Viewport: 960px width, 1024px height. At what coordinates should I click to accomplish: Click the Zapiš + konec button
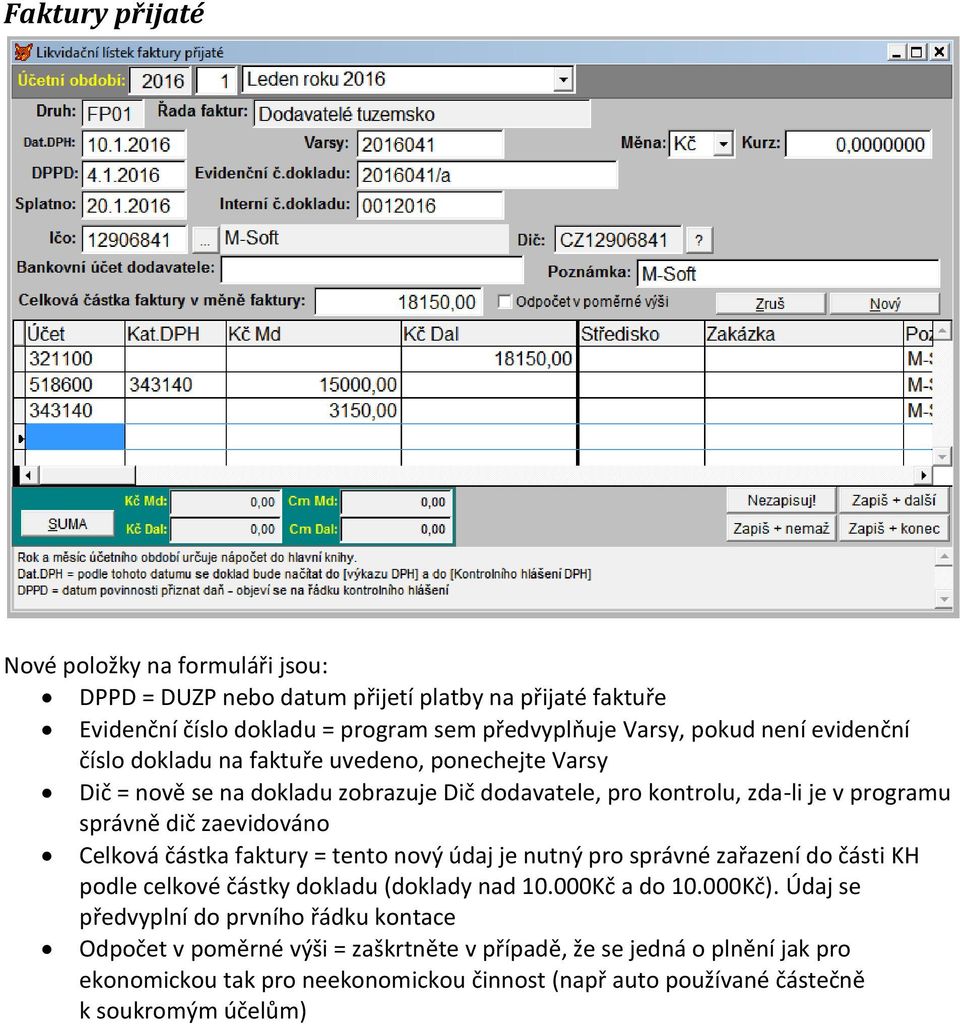coord(893,528)
